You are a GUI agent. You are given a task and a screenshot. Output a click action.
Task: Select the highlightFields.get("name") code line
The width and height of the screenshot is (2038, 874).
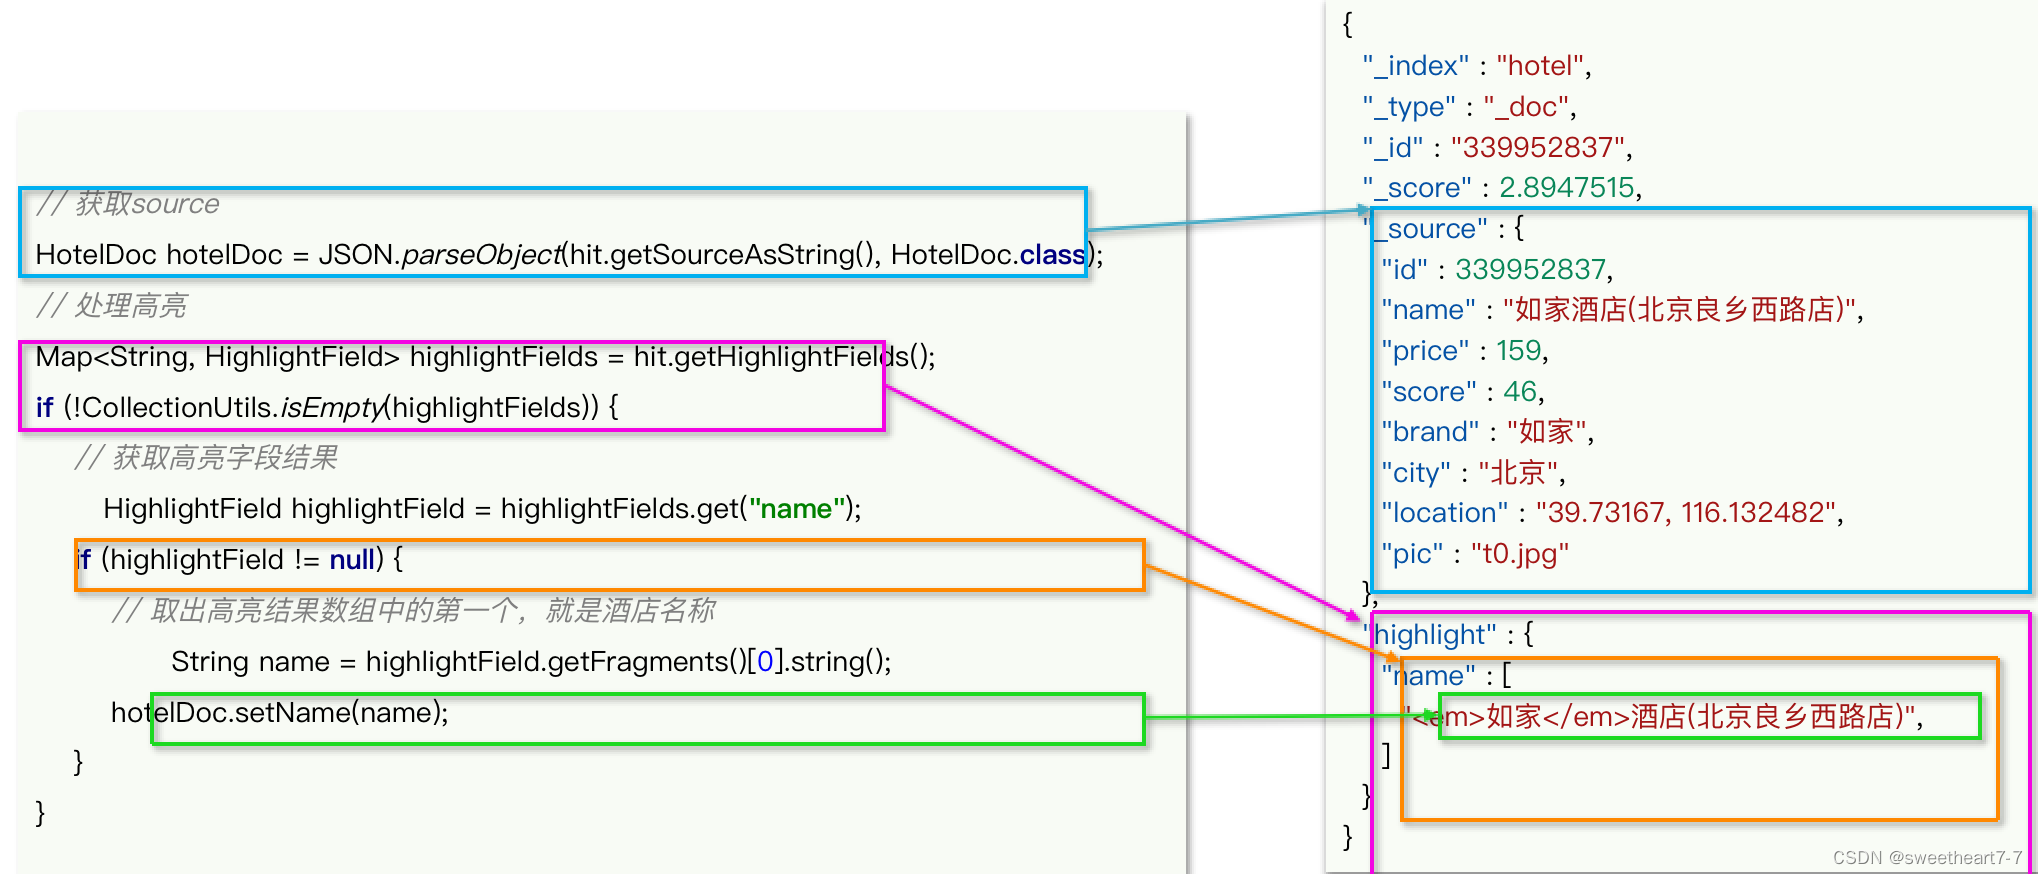482,509
